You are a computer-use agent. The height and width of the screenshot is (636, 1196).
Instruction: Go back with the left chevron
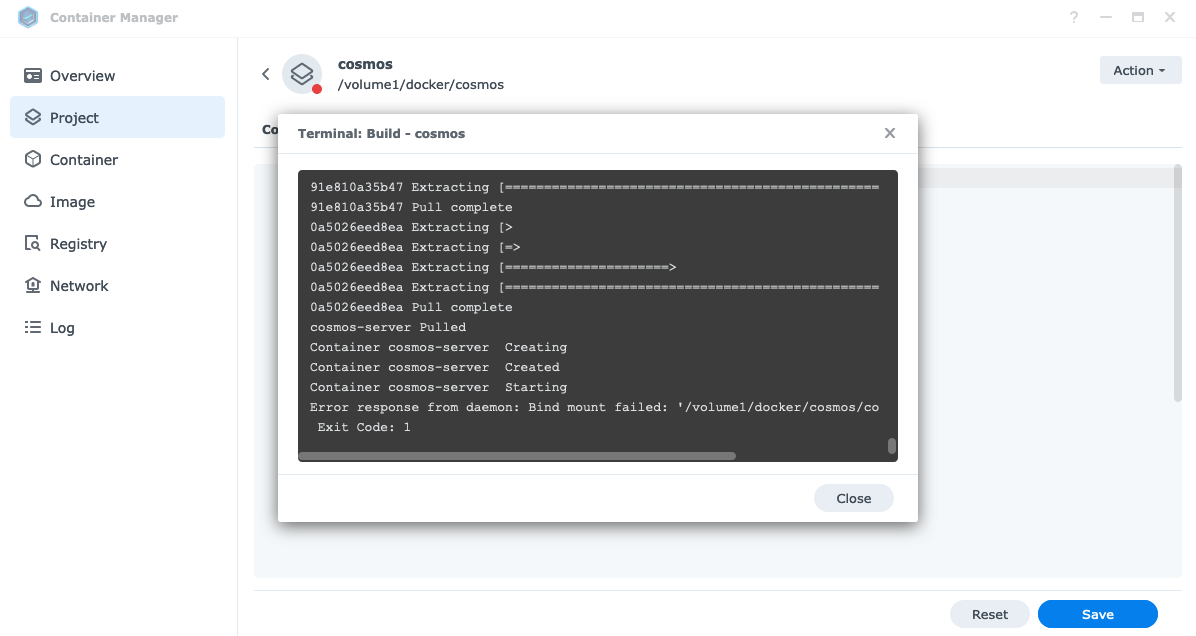click(266, 74)
